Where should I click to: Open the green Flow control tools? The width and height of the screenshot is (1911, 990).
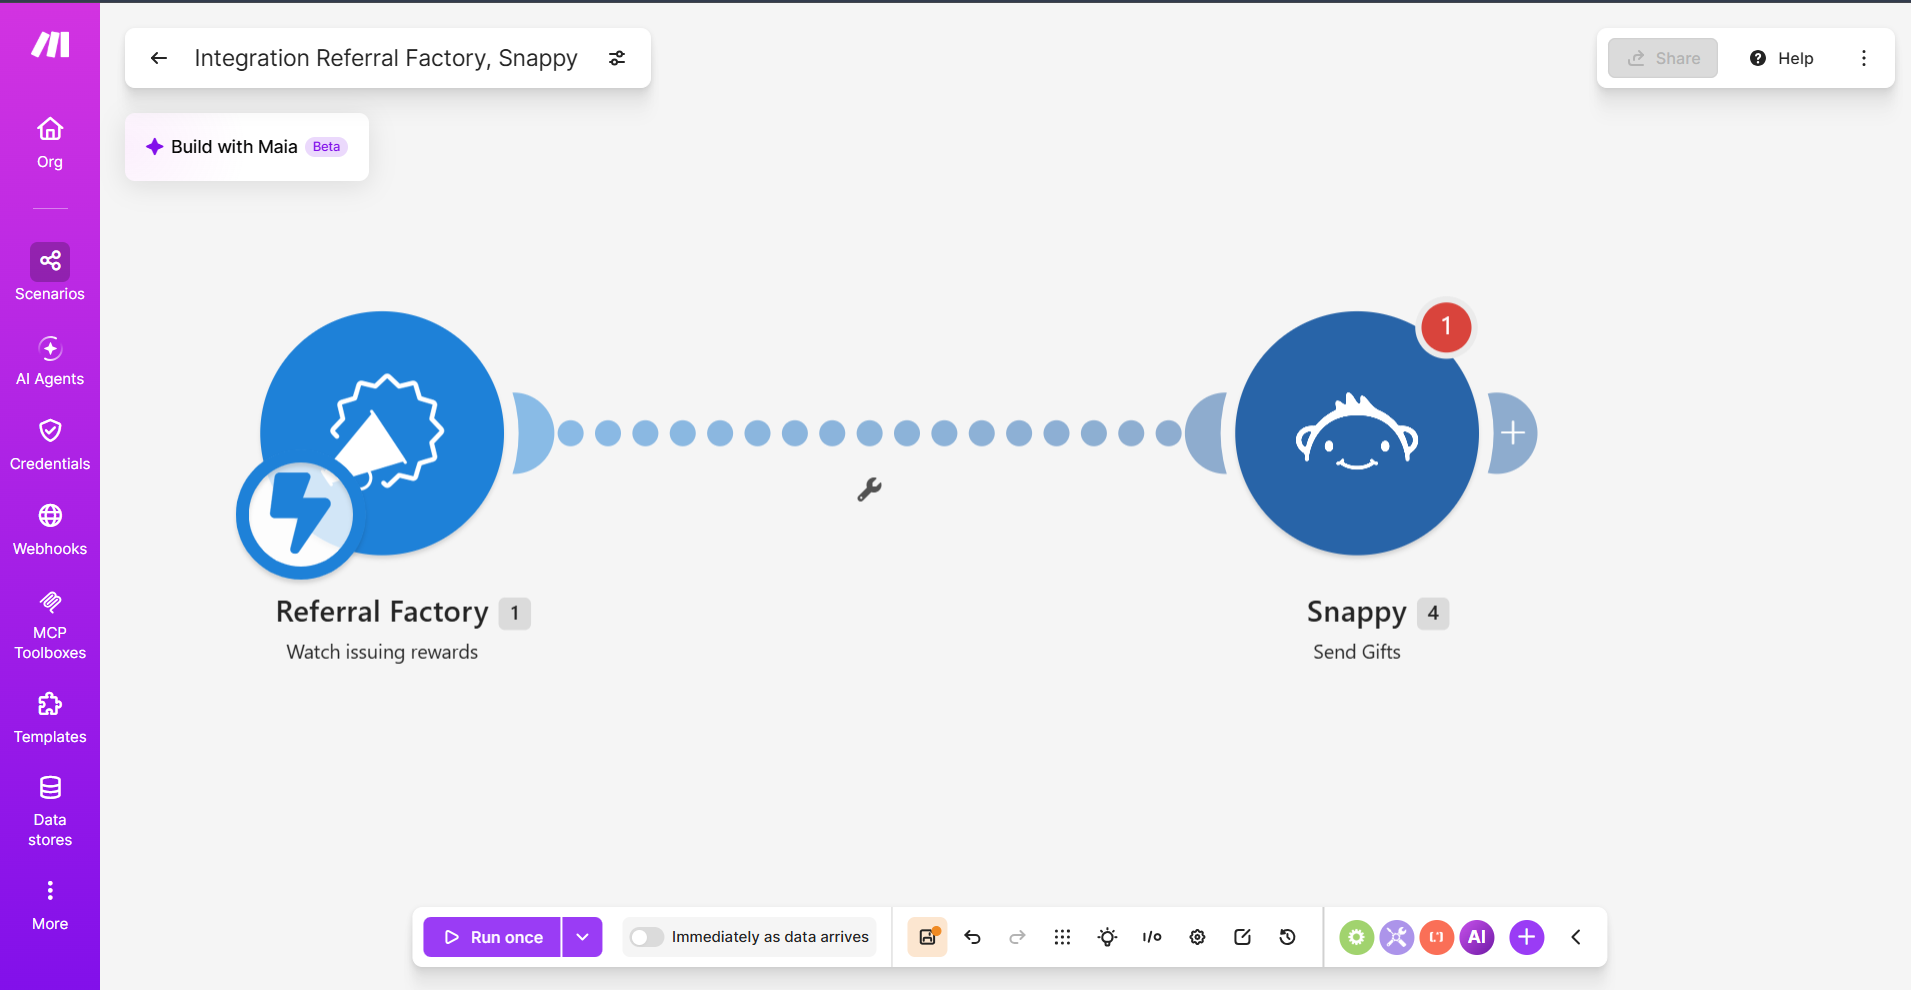[x=1356, y=937]
